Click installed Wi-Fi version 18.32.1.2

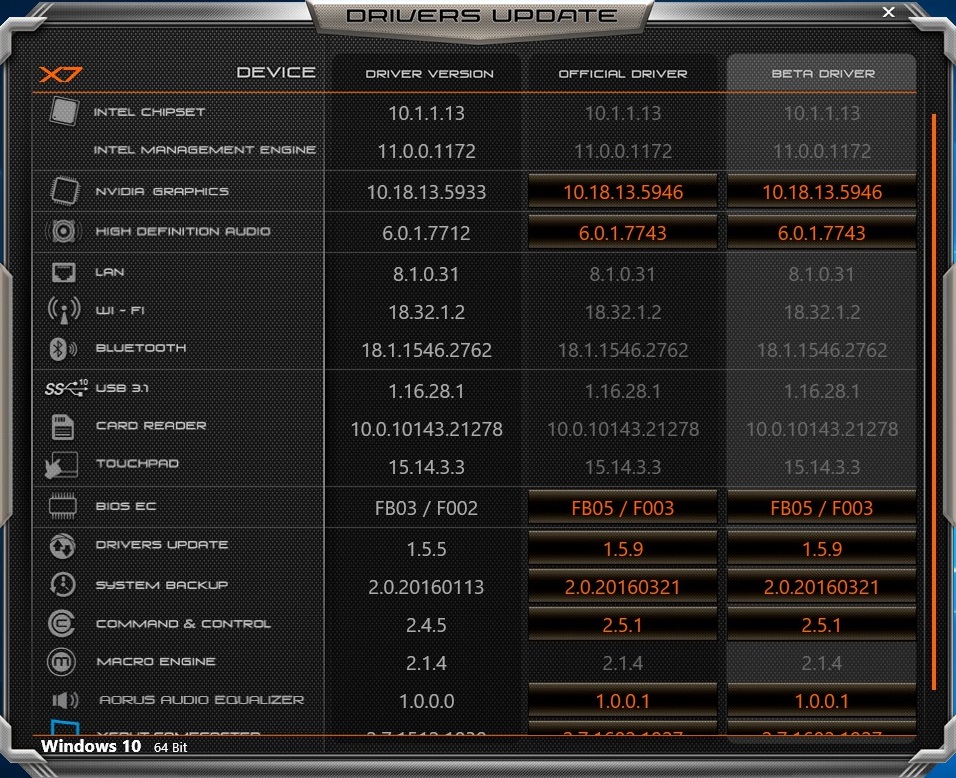[426, 312]
